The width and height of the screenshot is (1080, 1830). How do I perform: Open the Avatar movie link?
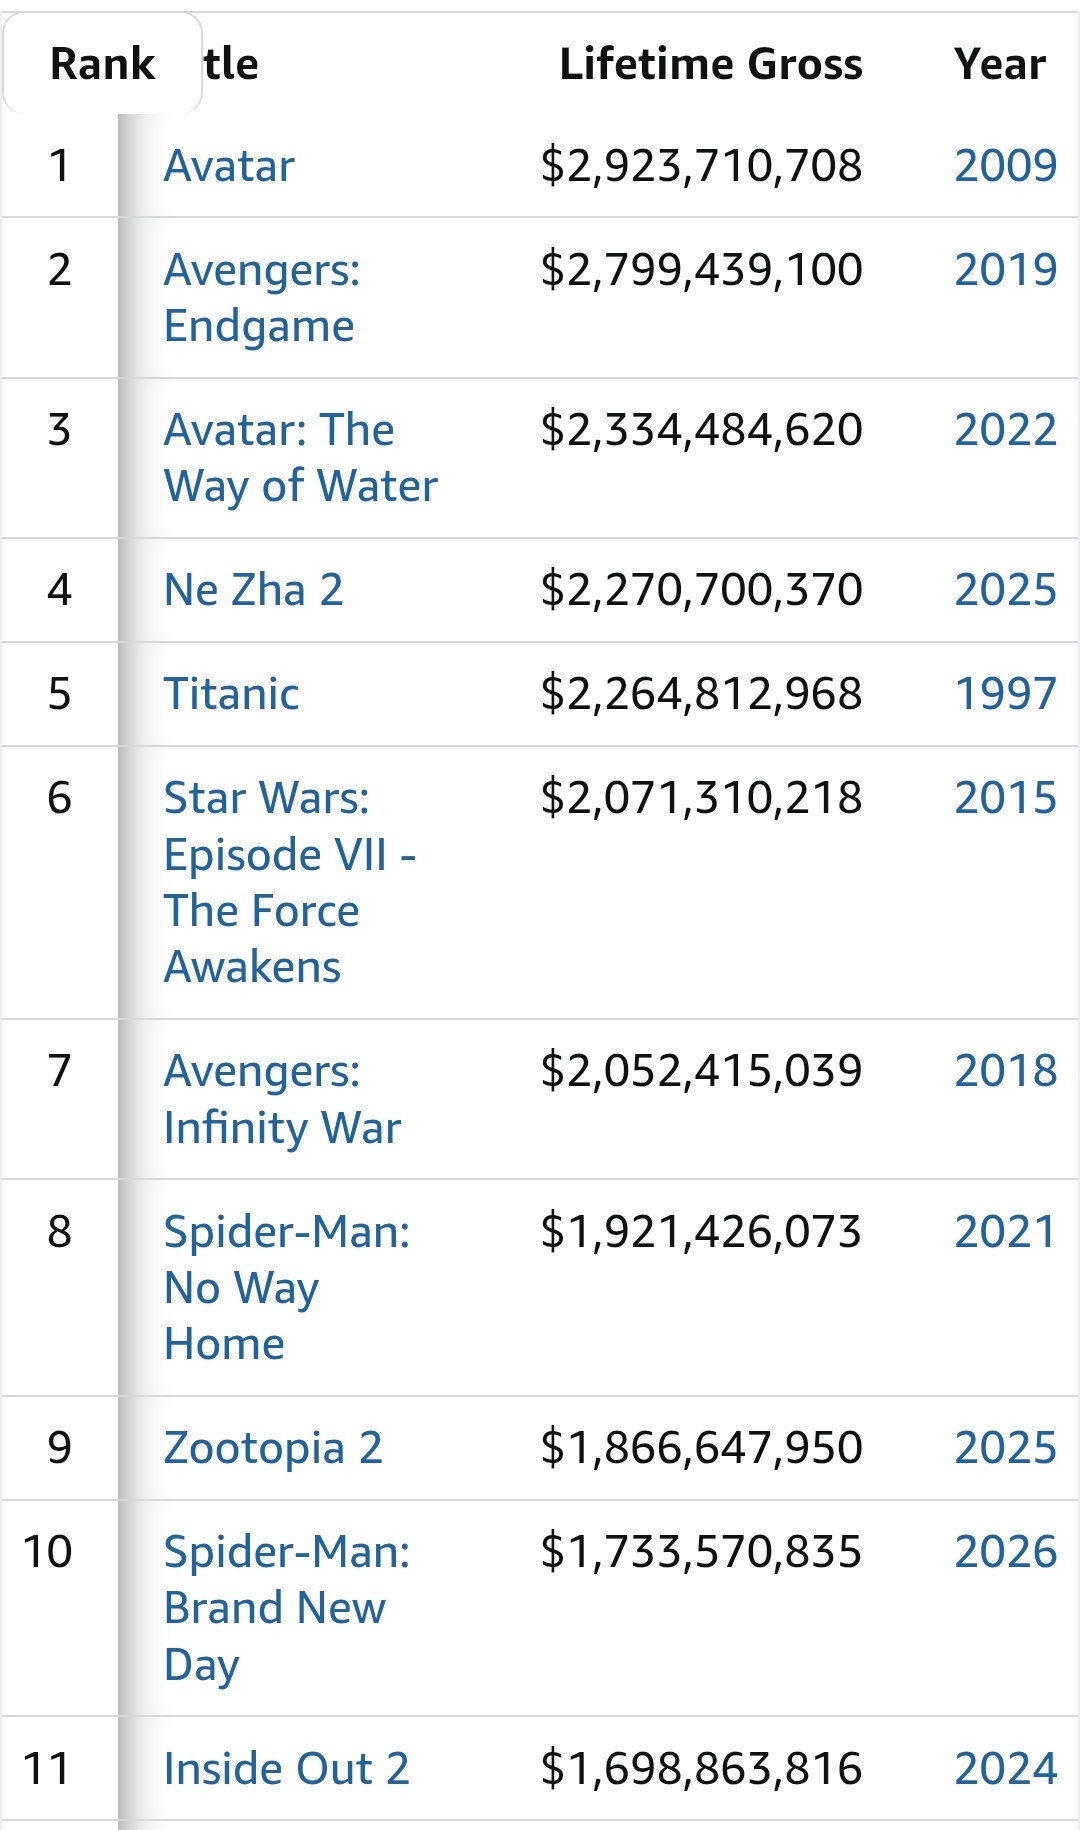tap(229, 166)
